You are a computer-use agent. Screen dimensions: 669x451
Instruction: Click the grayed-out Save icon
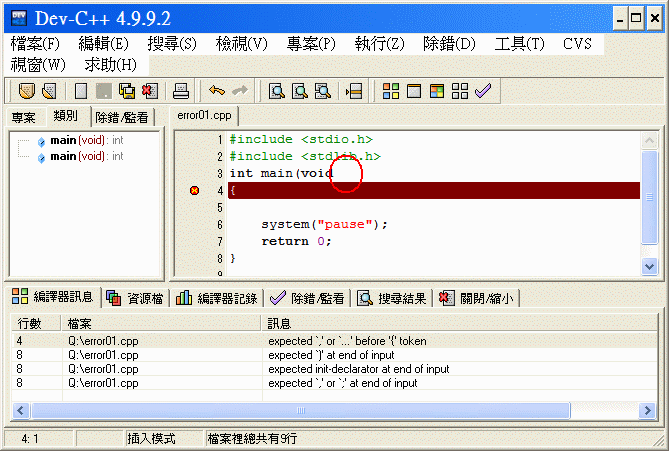click(x=104, y=91)
